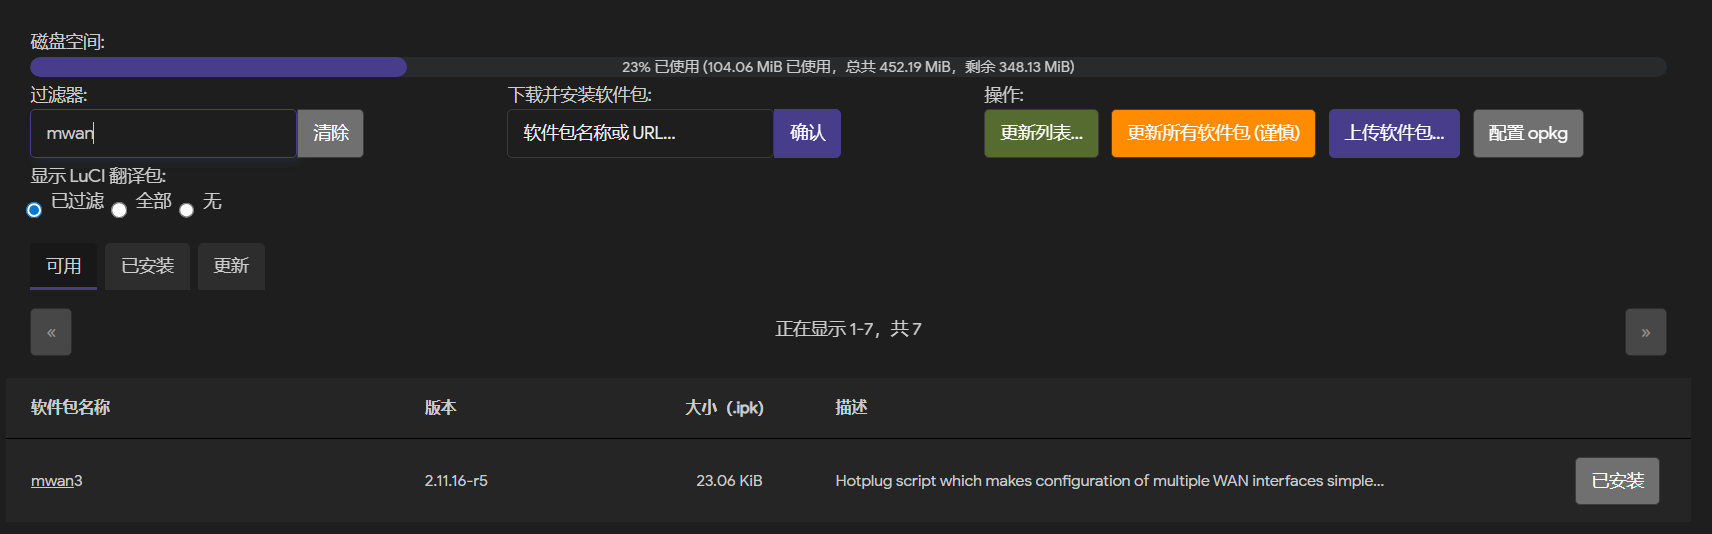This screenshot has width=1712, height=534.
Task: Click the disk space usage bar
Action: point(847,67)
